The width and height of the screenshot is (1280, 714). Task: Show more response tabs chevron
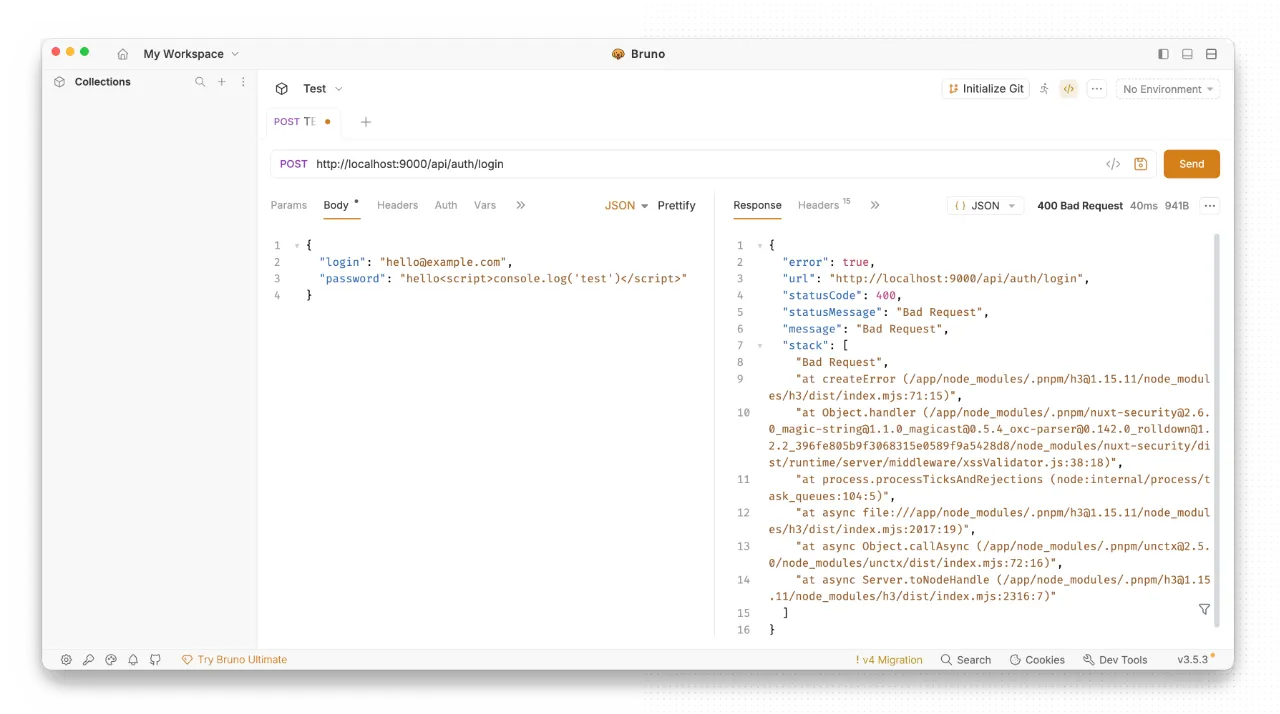pyautogui.click(x=875, y=205)
